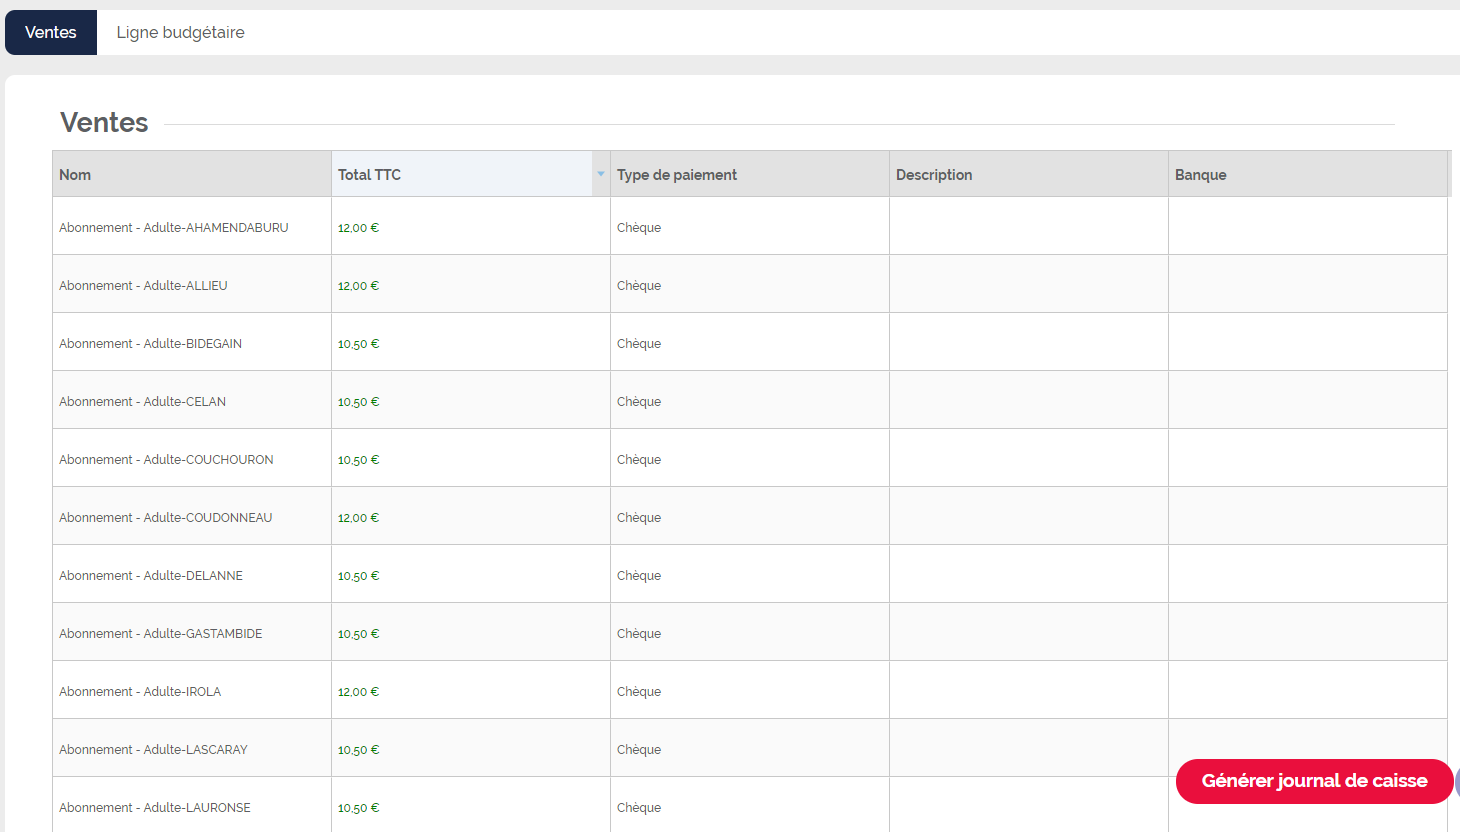
Task: Select Abonnement - Adulte-GASTAMBIDE row name
Action: [x=161, y=634]
